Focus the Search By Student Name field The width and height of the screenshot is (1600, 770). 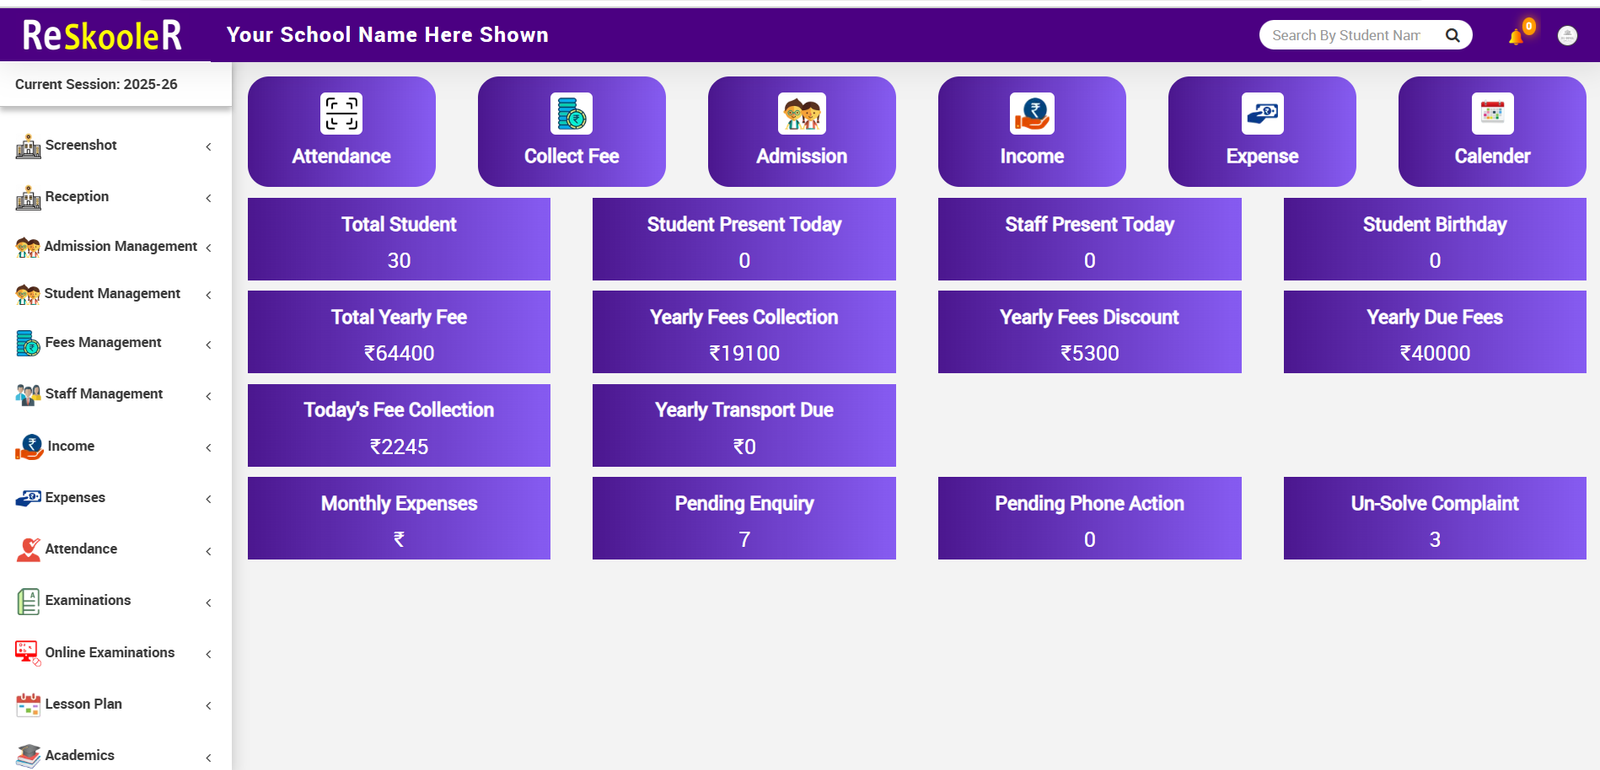[x=1345, y=35]
